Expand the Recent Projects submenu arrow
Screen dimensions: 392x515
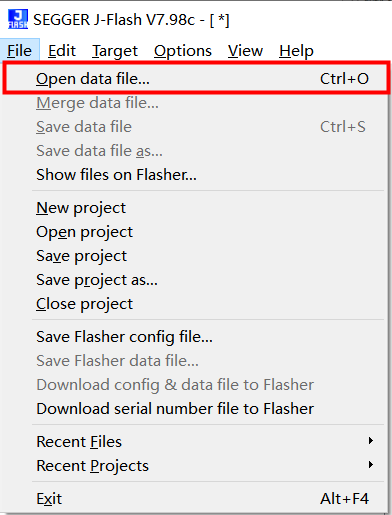point(371,465)
